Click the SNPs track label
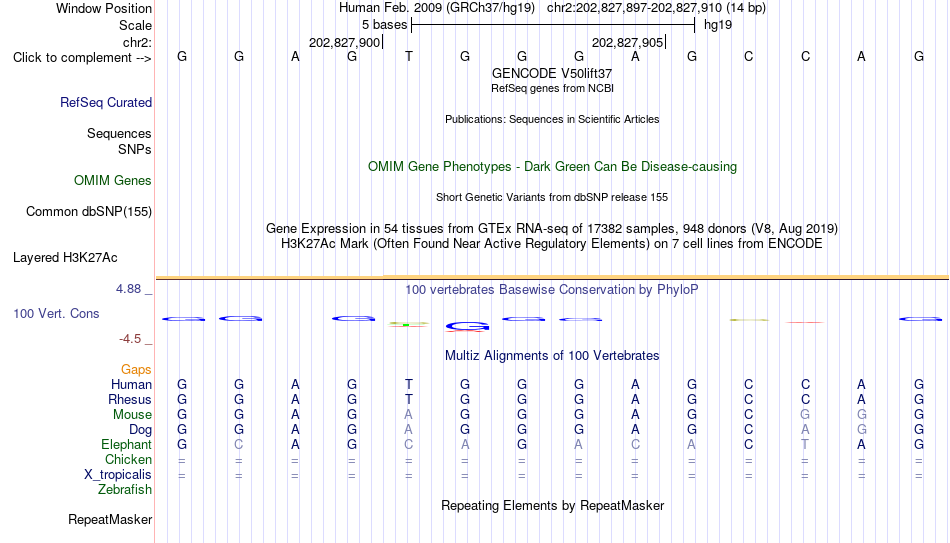The width and height of the screenshot is (950, 543). click(x=135, y=149)
